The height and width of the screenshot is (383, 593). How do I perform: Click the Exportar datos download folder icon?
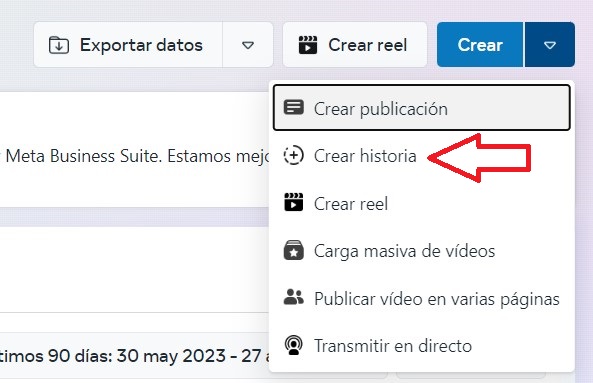point(59,45)
